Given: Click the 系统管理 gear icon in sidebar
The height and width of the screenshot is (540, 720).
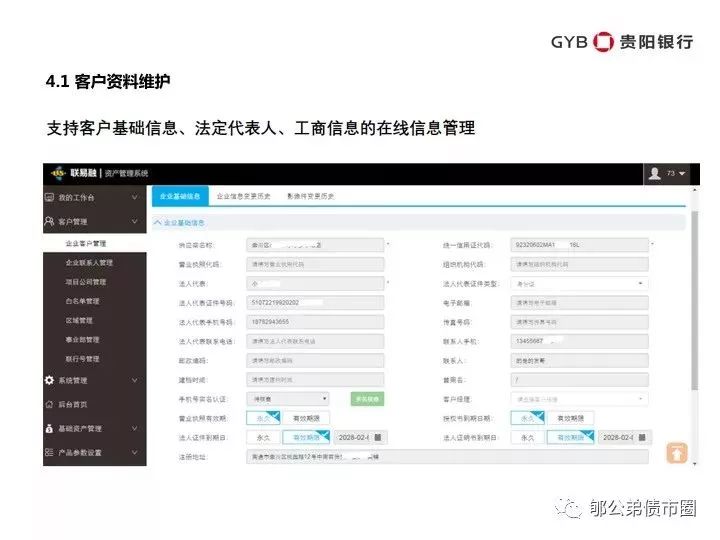Looking at the screenshot, I should [x=49, y=380].
